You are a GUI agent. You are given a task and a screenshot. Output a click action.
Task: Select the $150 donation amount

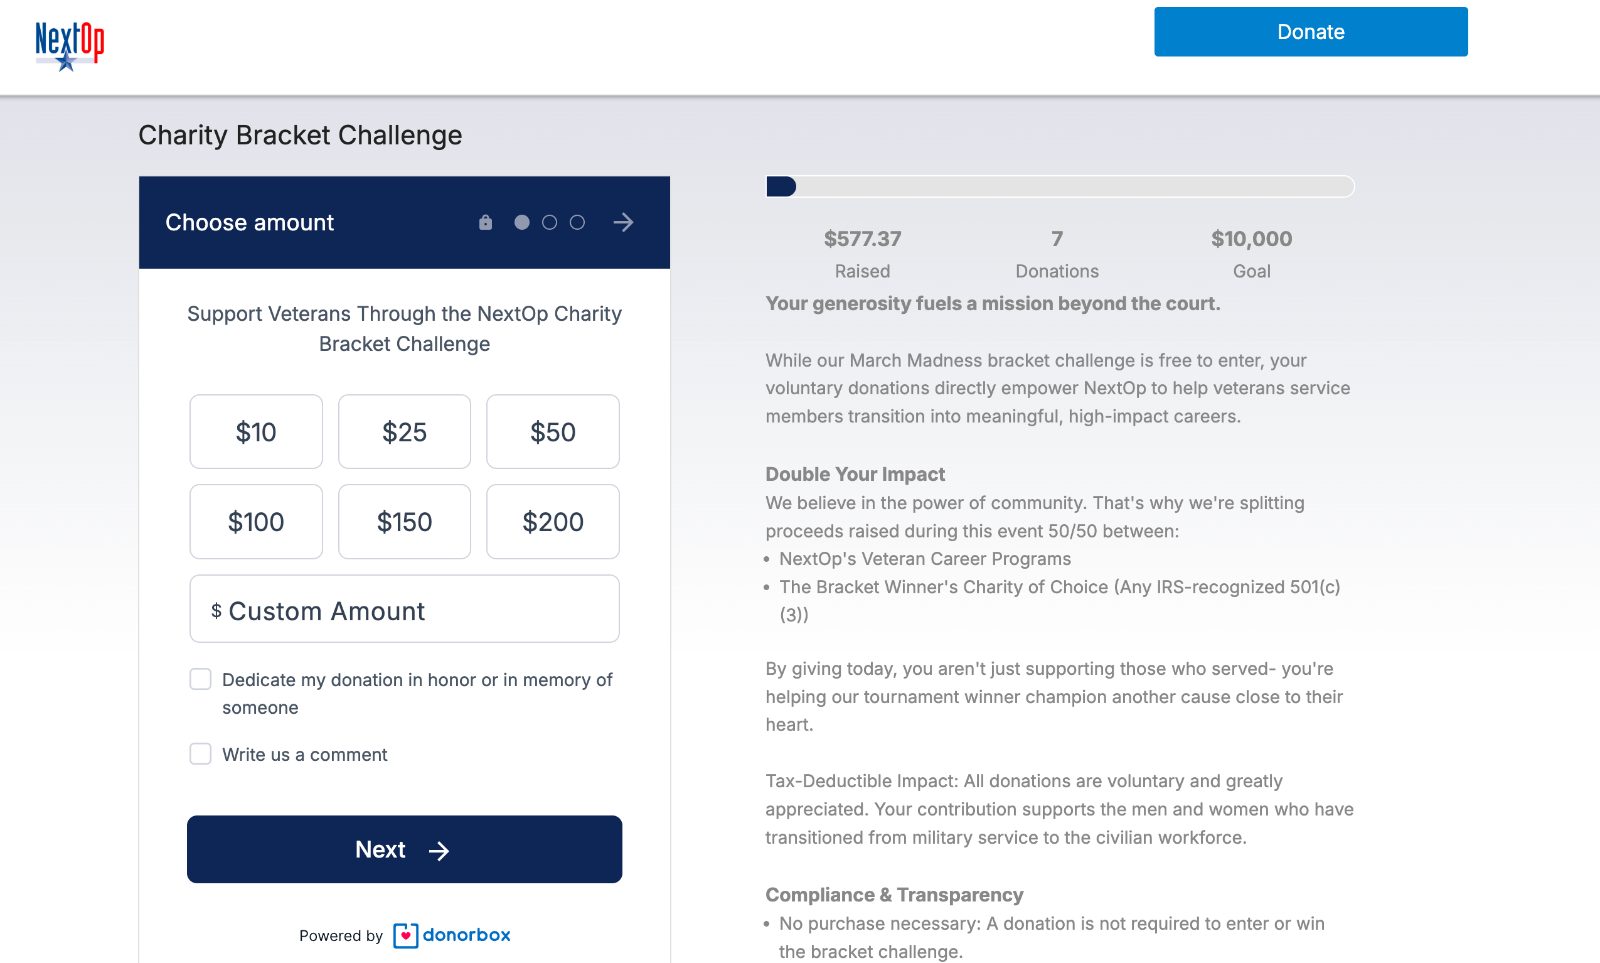[404, 522]
